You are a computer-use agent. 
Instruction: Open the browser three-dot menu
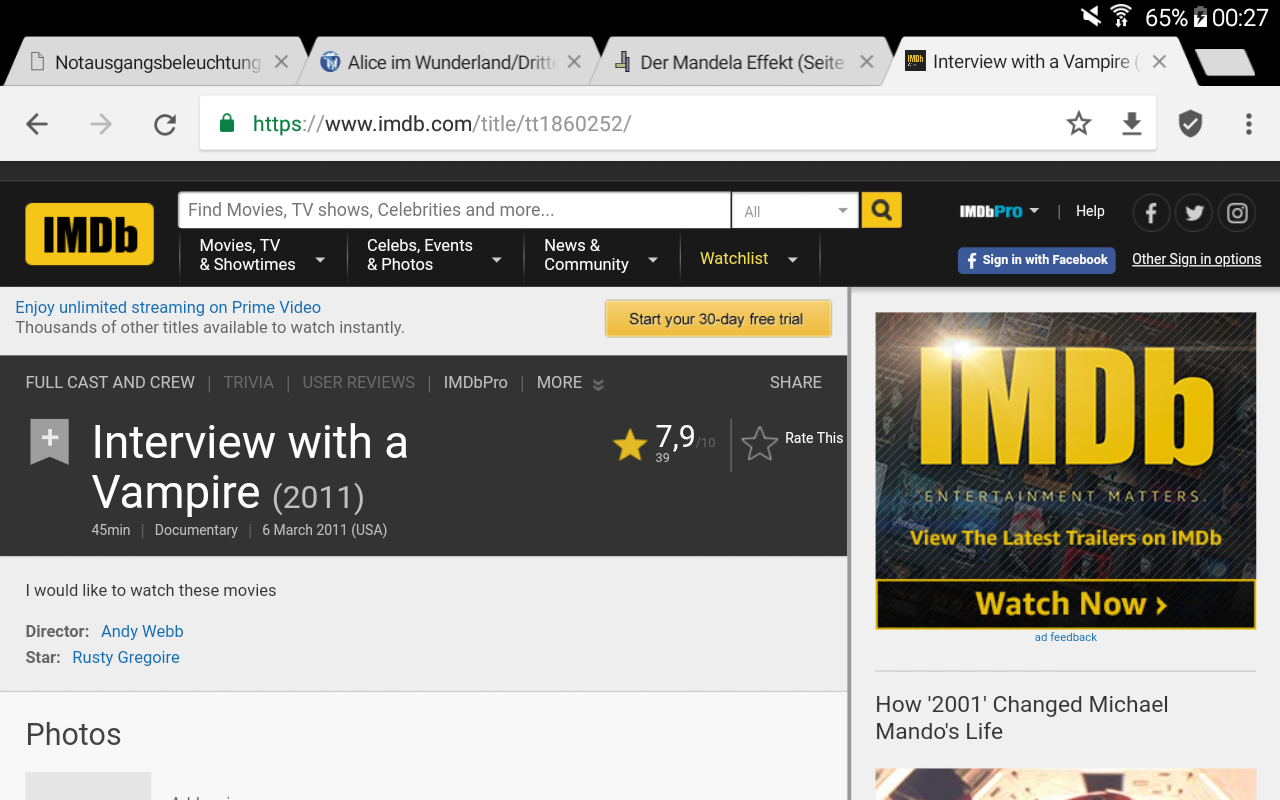1248,124
